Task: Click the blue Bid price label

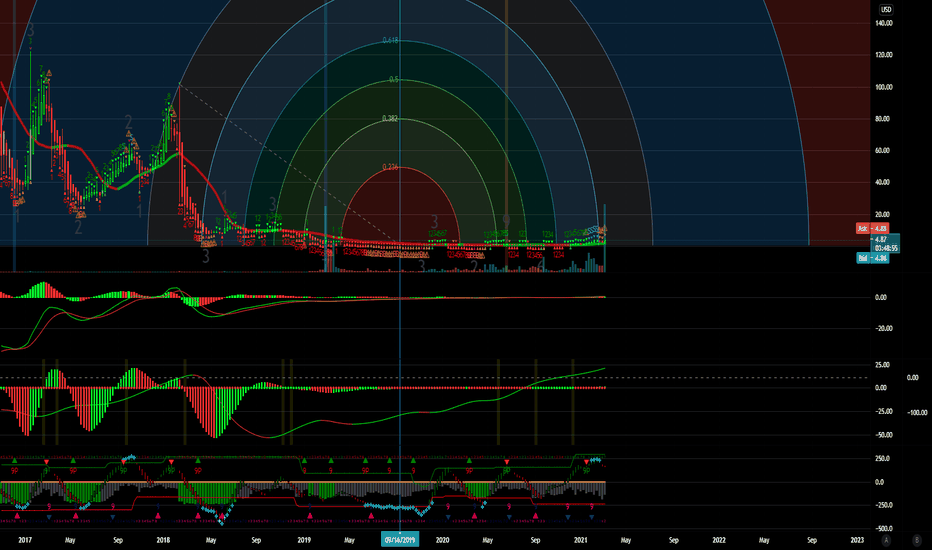Action: [873, 258]
